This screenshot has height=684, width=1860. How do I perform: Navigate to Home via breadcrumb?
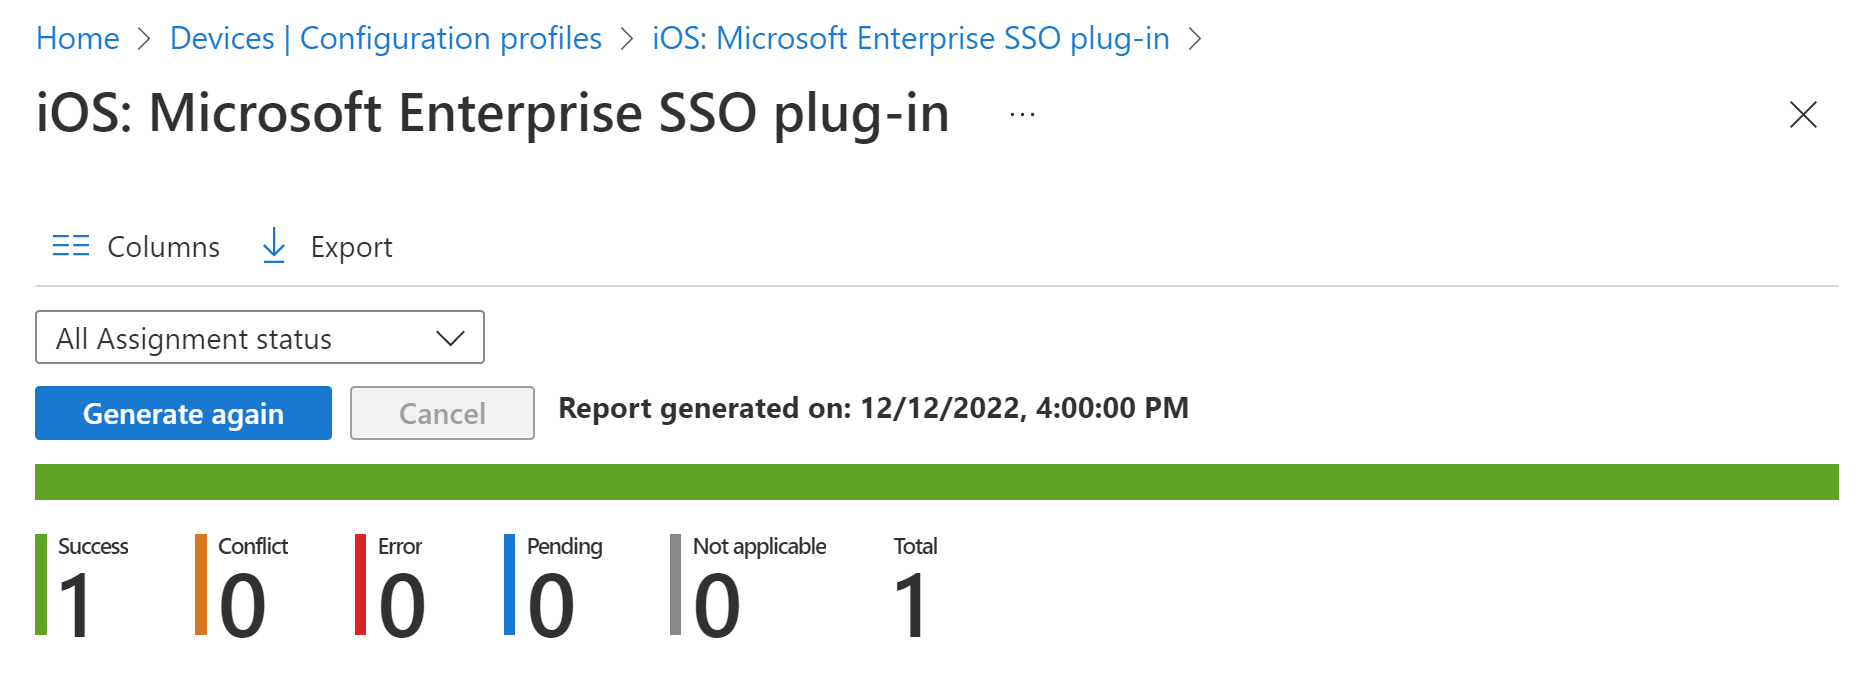click(77, 38)
